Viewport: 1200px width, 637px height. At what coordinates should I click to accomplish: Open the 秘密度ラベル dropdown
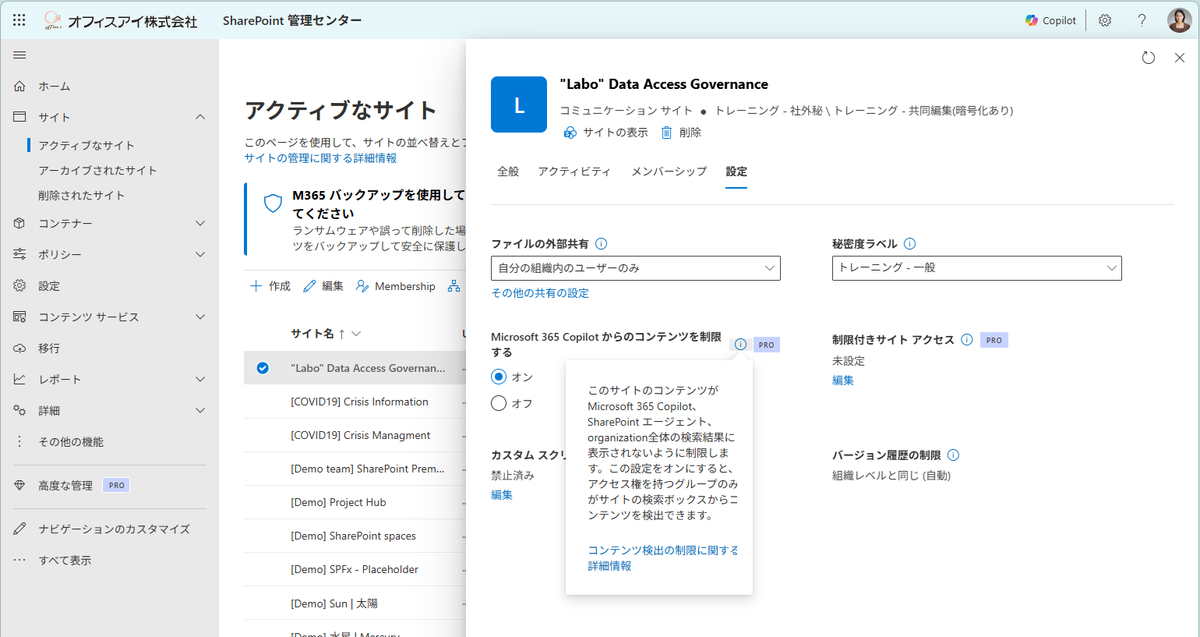pos(976,268)
